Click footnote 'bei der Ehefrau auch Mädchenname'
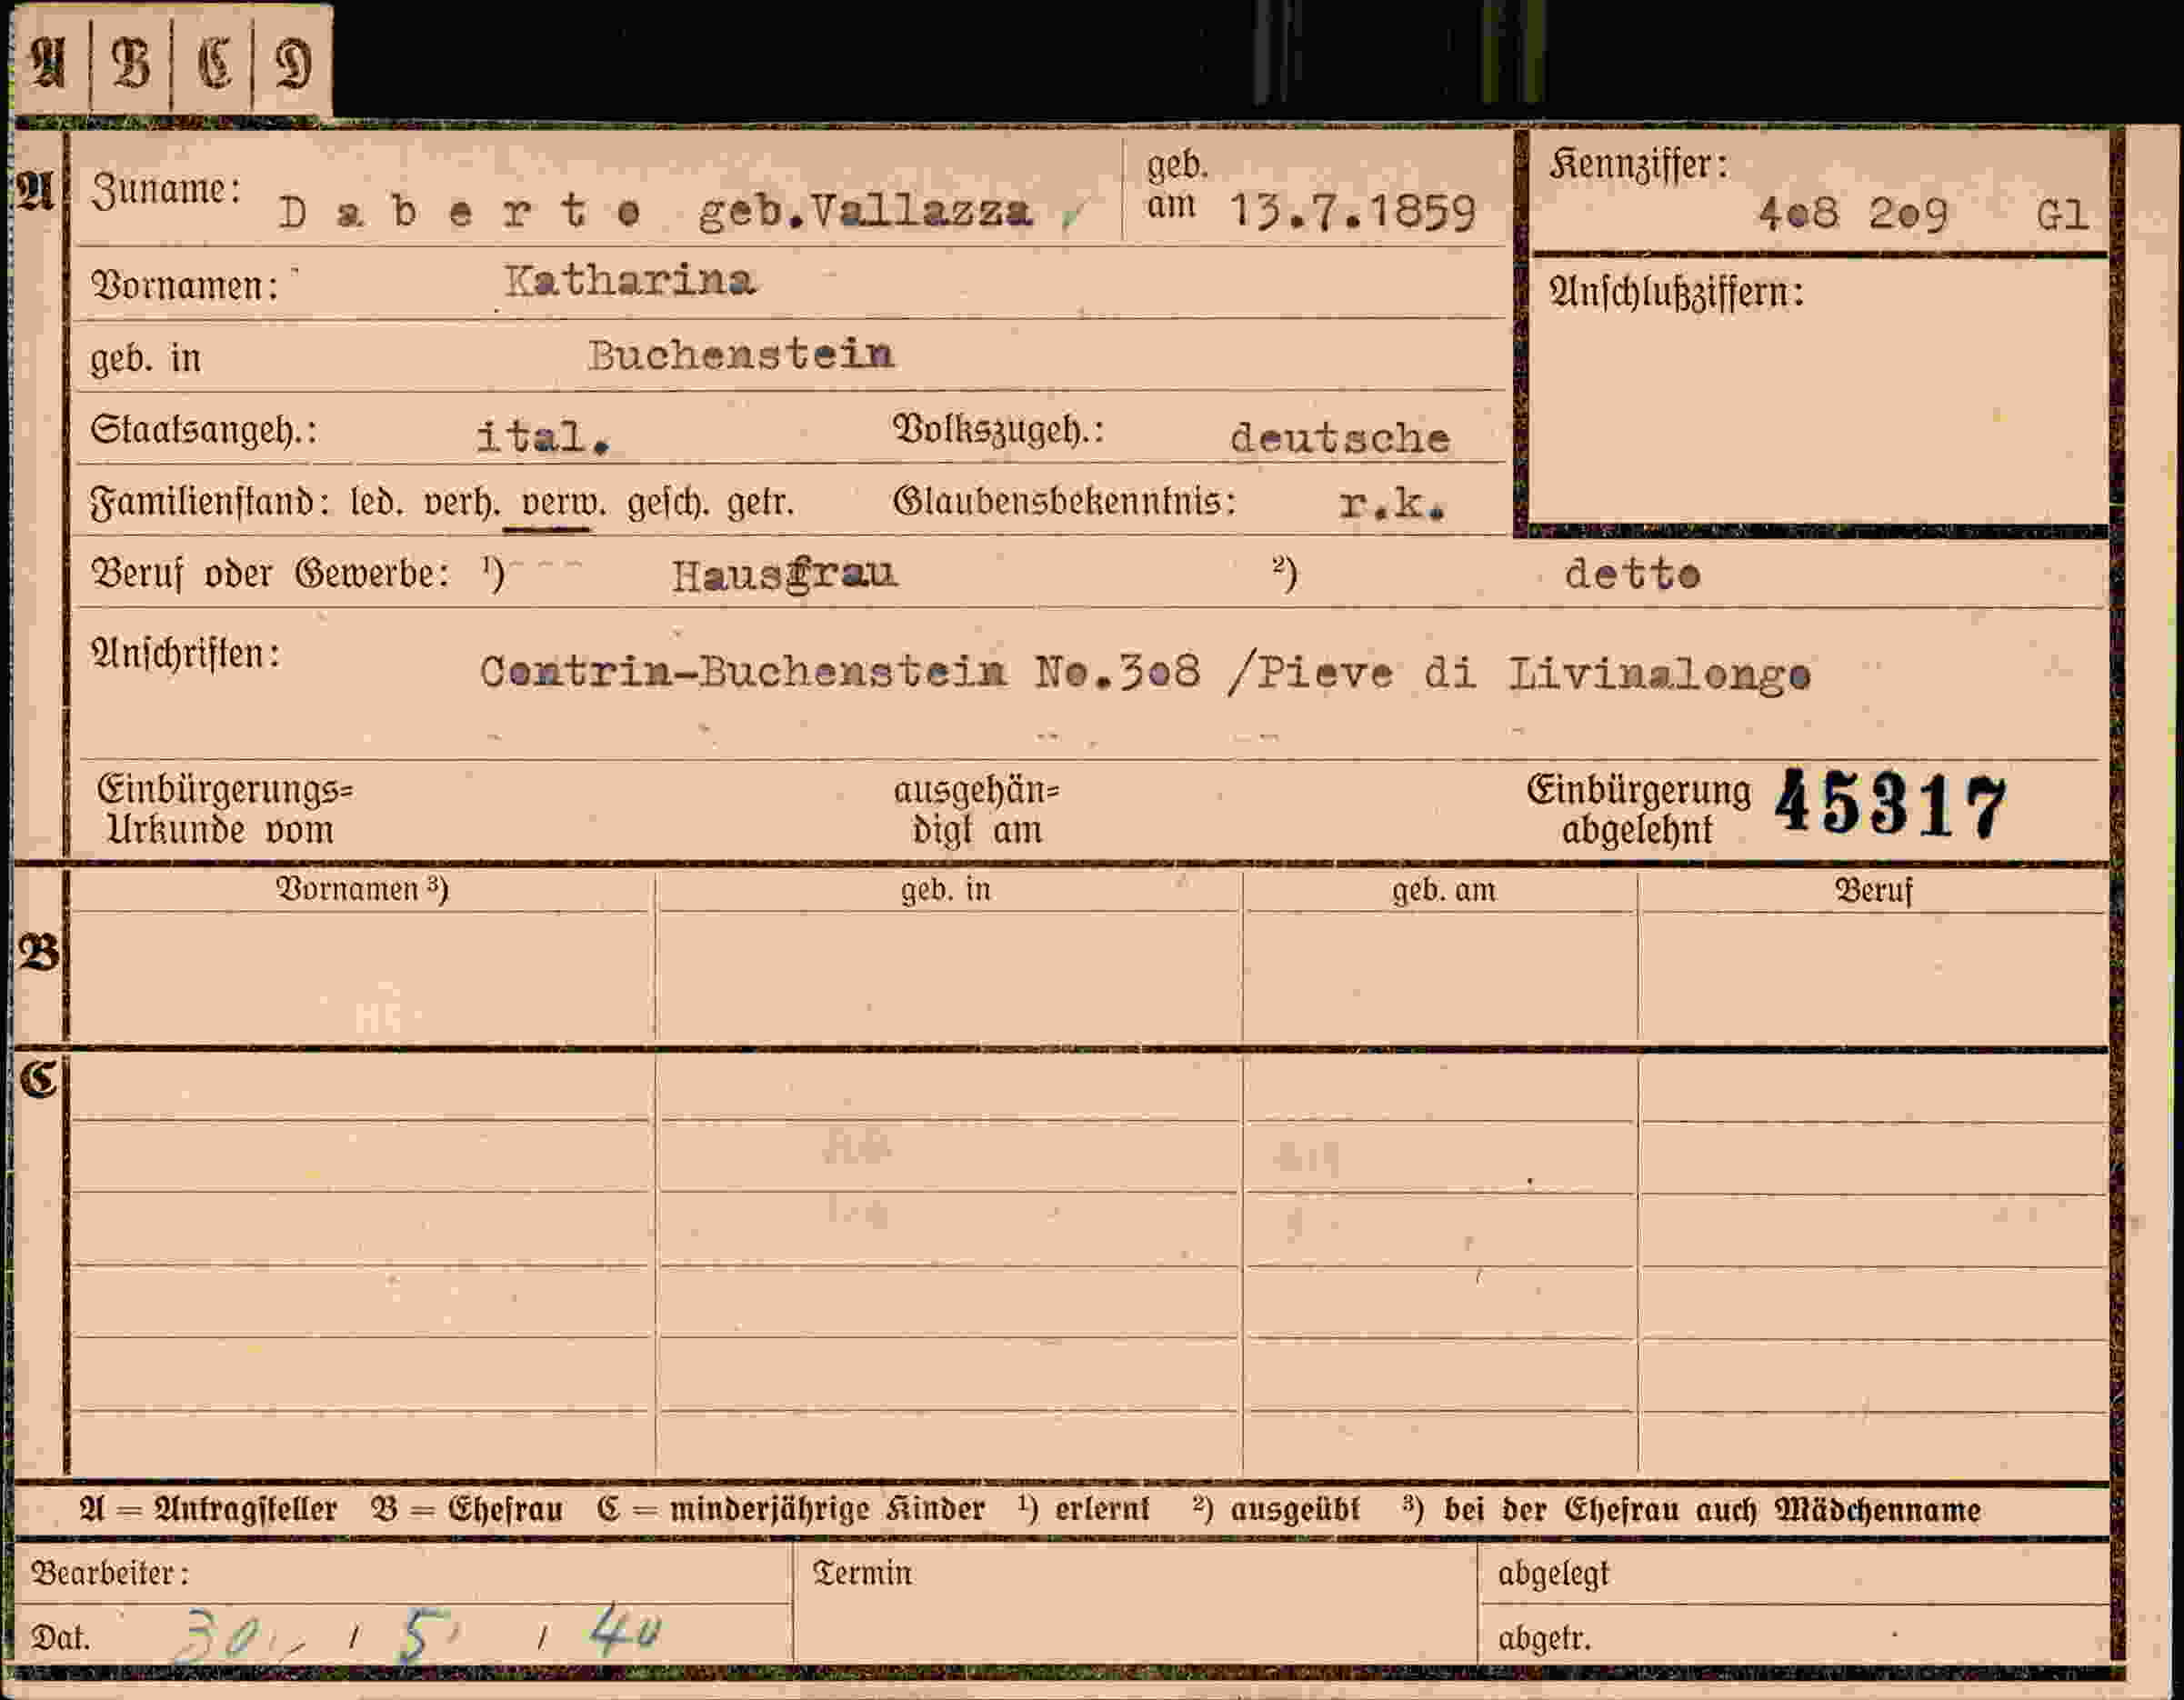2184x1700 pixels. coord(1712,1510)
